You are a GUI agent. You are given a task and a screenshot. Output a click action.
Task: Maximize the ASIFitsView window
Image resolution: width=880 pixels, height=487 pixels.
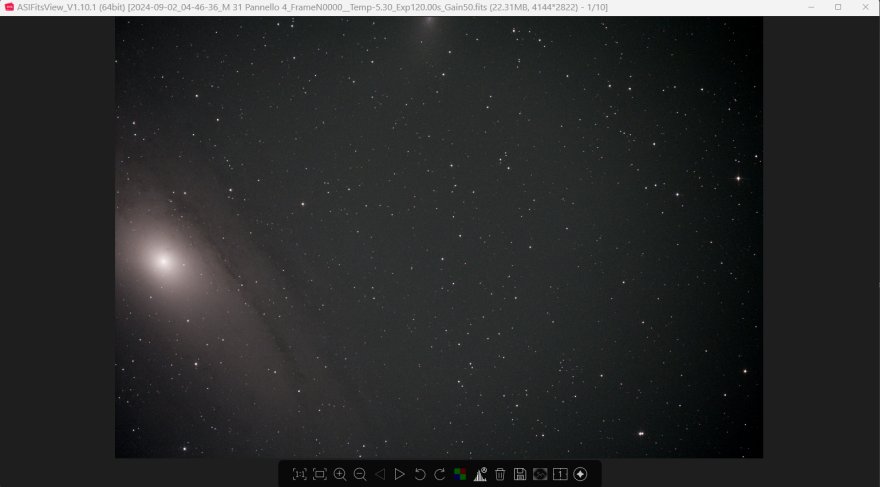pyautogui.click(x=838, y=7)
